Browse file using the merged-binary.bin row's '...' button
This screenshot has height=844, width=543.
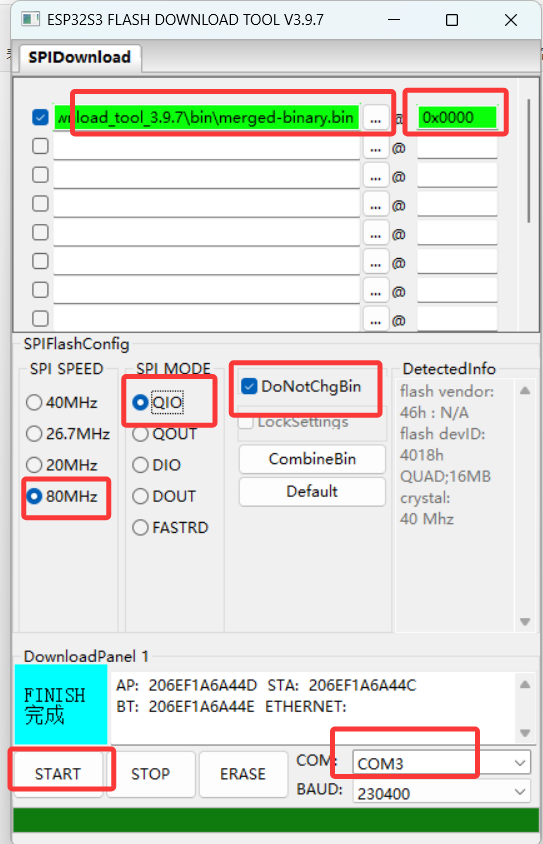(376, 118)
